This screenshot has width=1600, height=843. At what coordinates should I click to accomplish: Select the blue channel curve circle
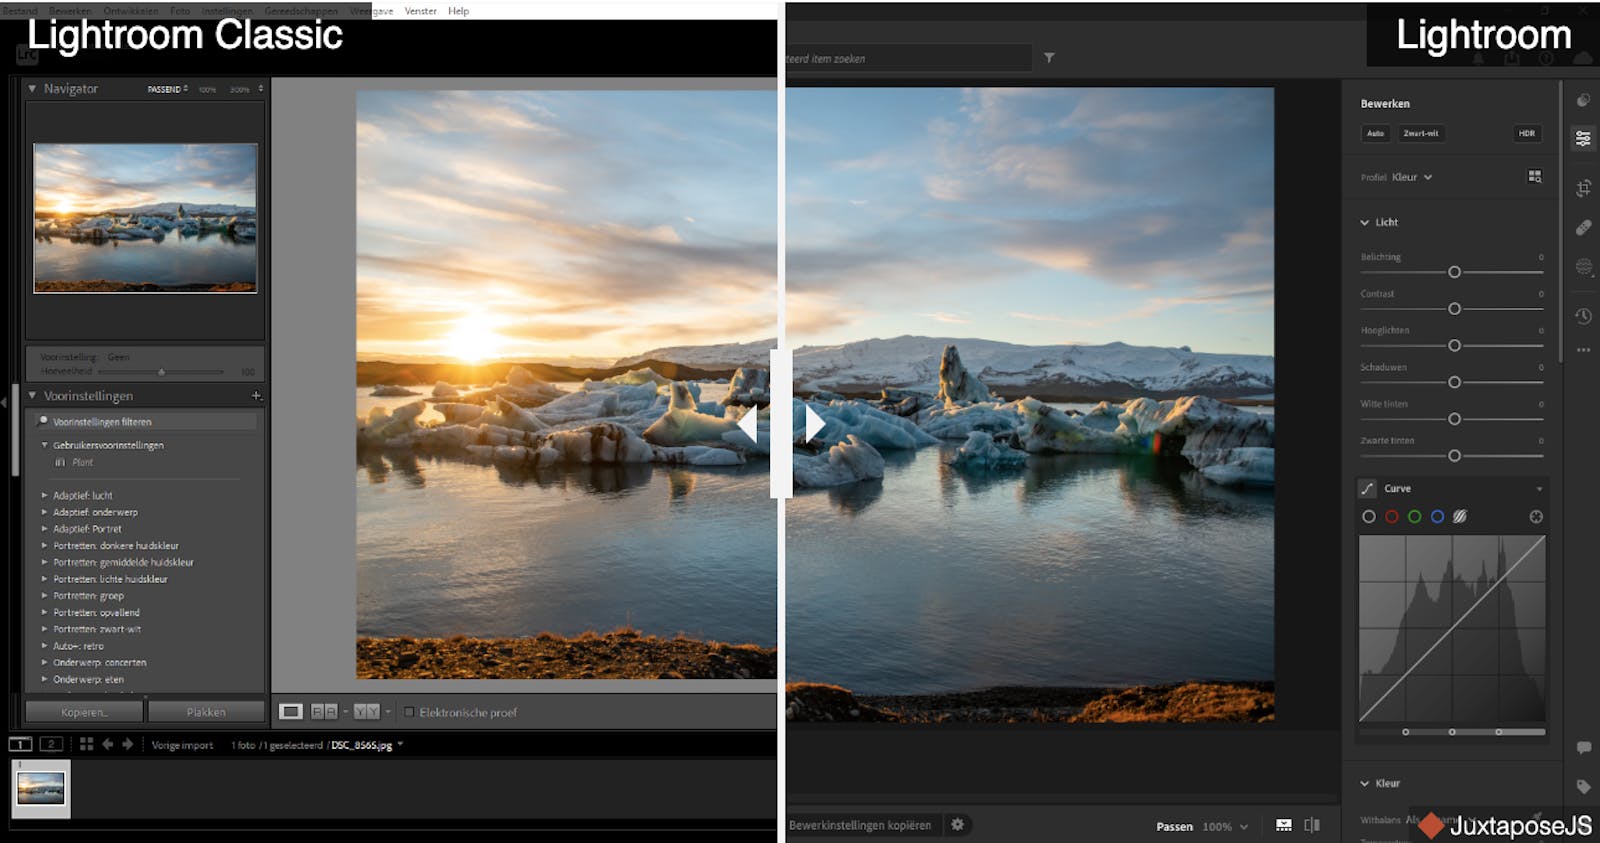(x=1437, y=517)
